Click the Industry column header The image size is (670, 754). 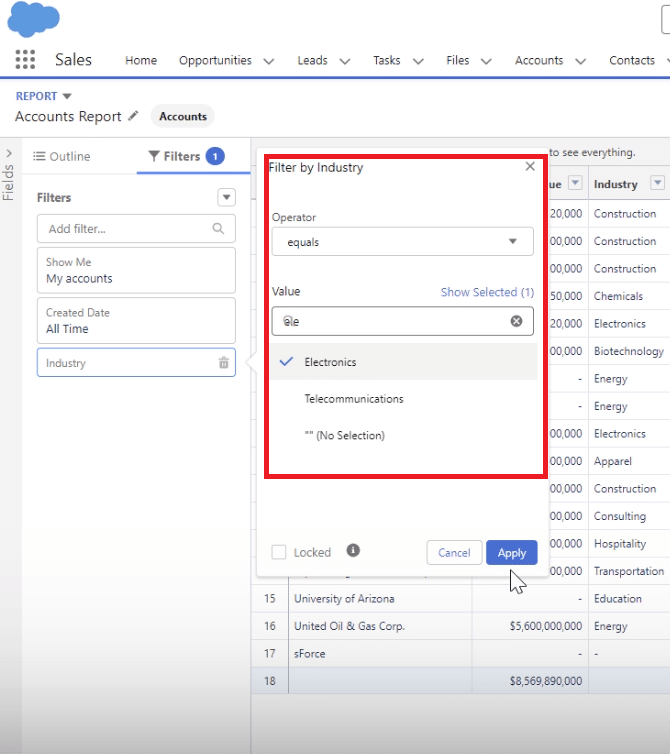click(x=616, y=184)
